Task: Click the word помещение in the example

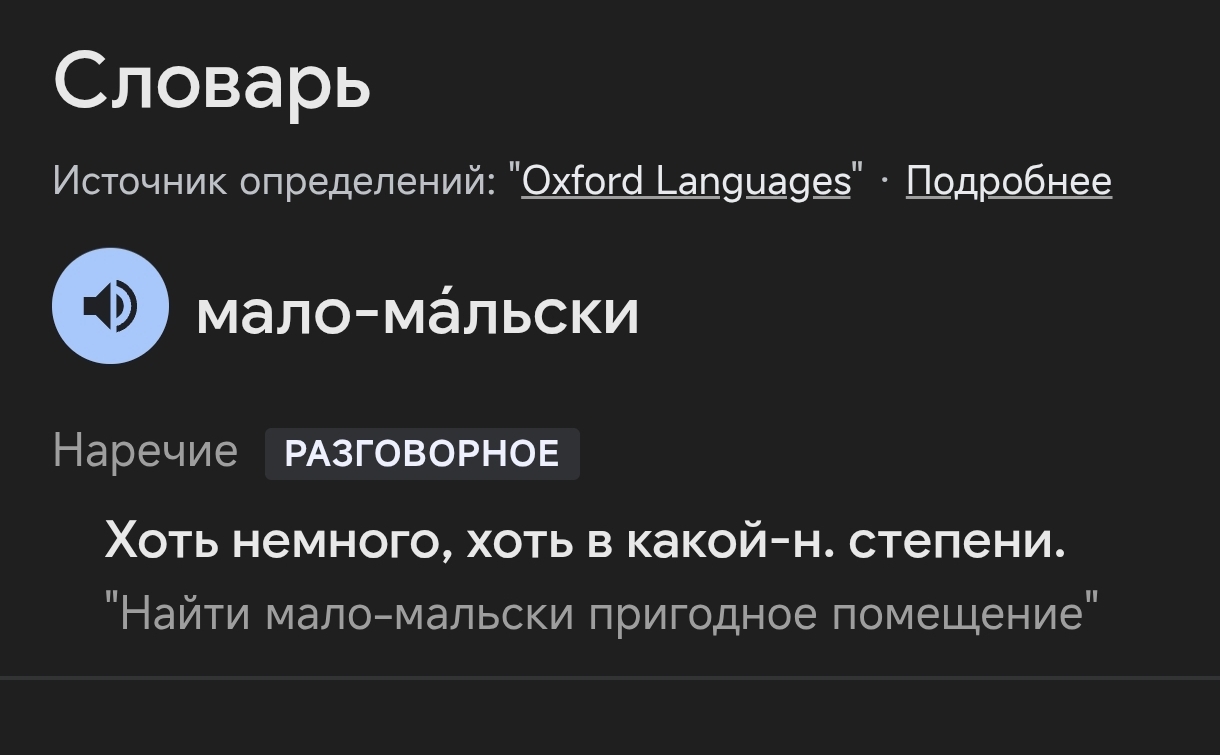Action: pos(958,614)
